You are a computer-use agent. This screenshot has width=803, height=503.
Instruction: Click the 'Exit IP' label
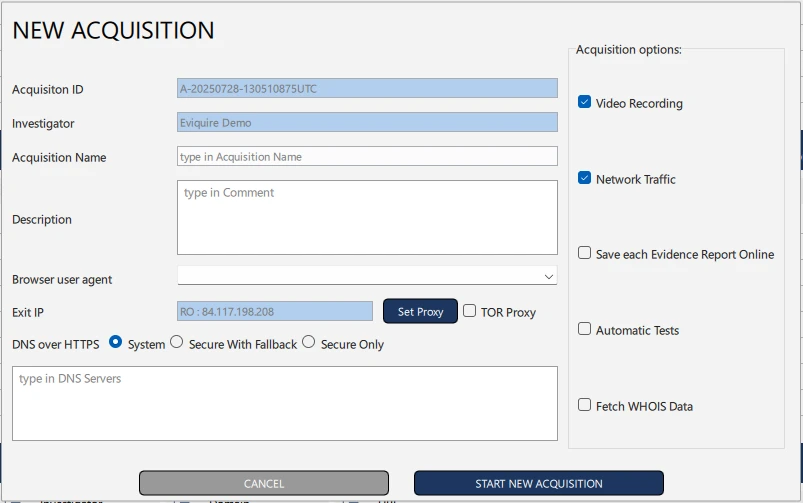[28, 312]
